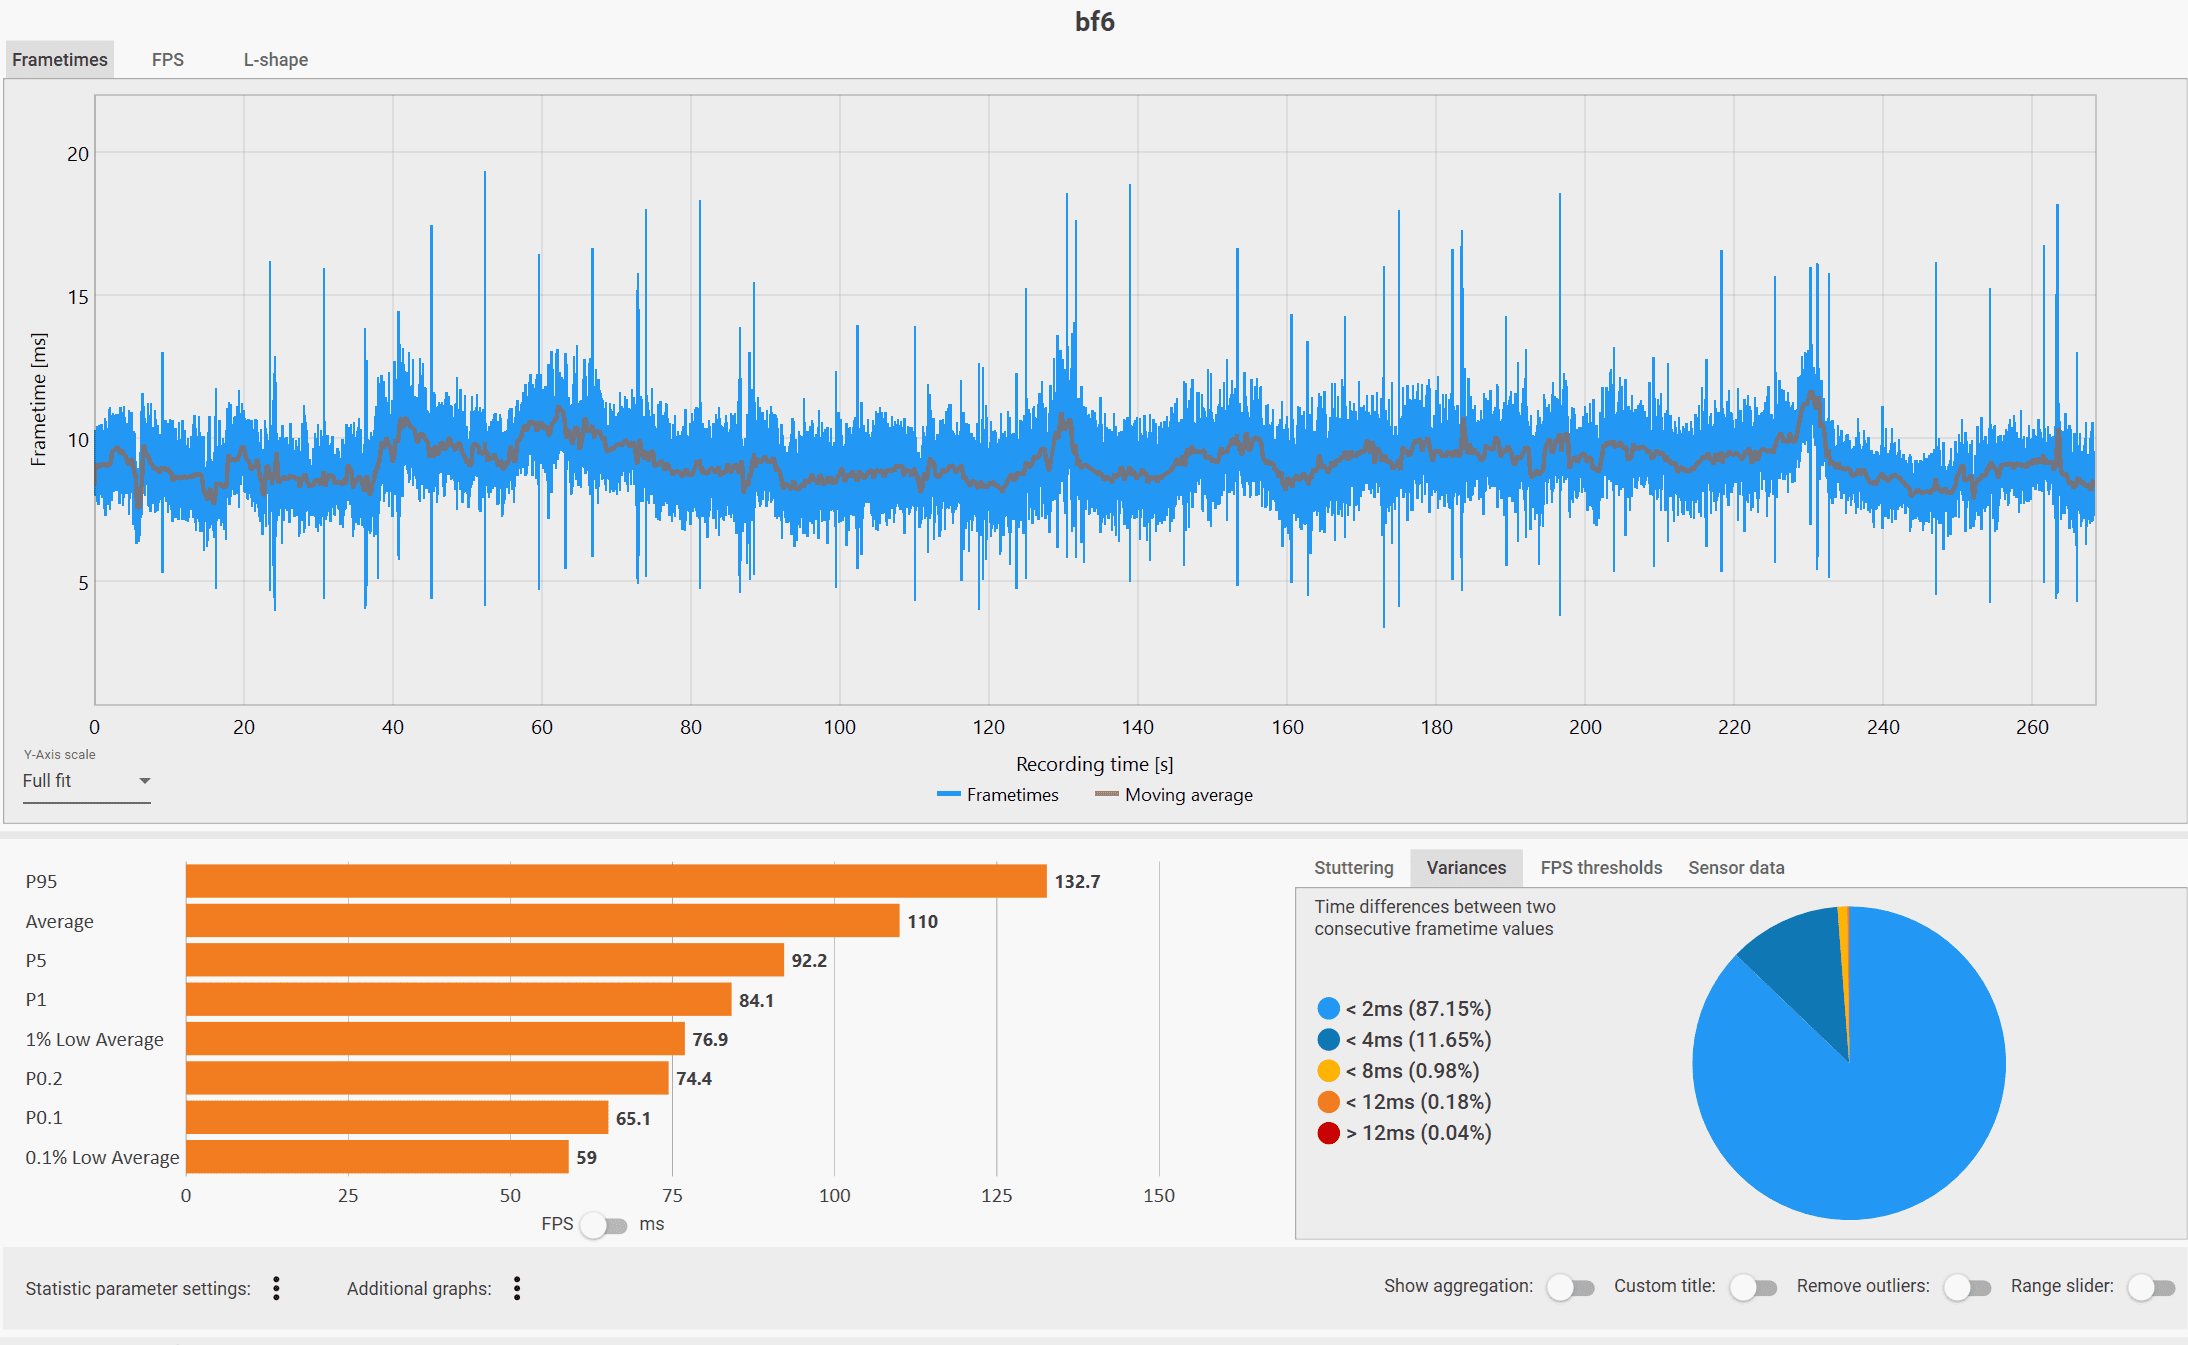Switch to the FPS graph tab

(167, 60)
